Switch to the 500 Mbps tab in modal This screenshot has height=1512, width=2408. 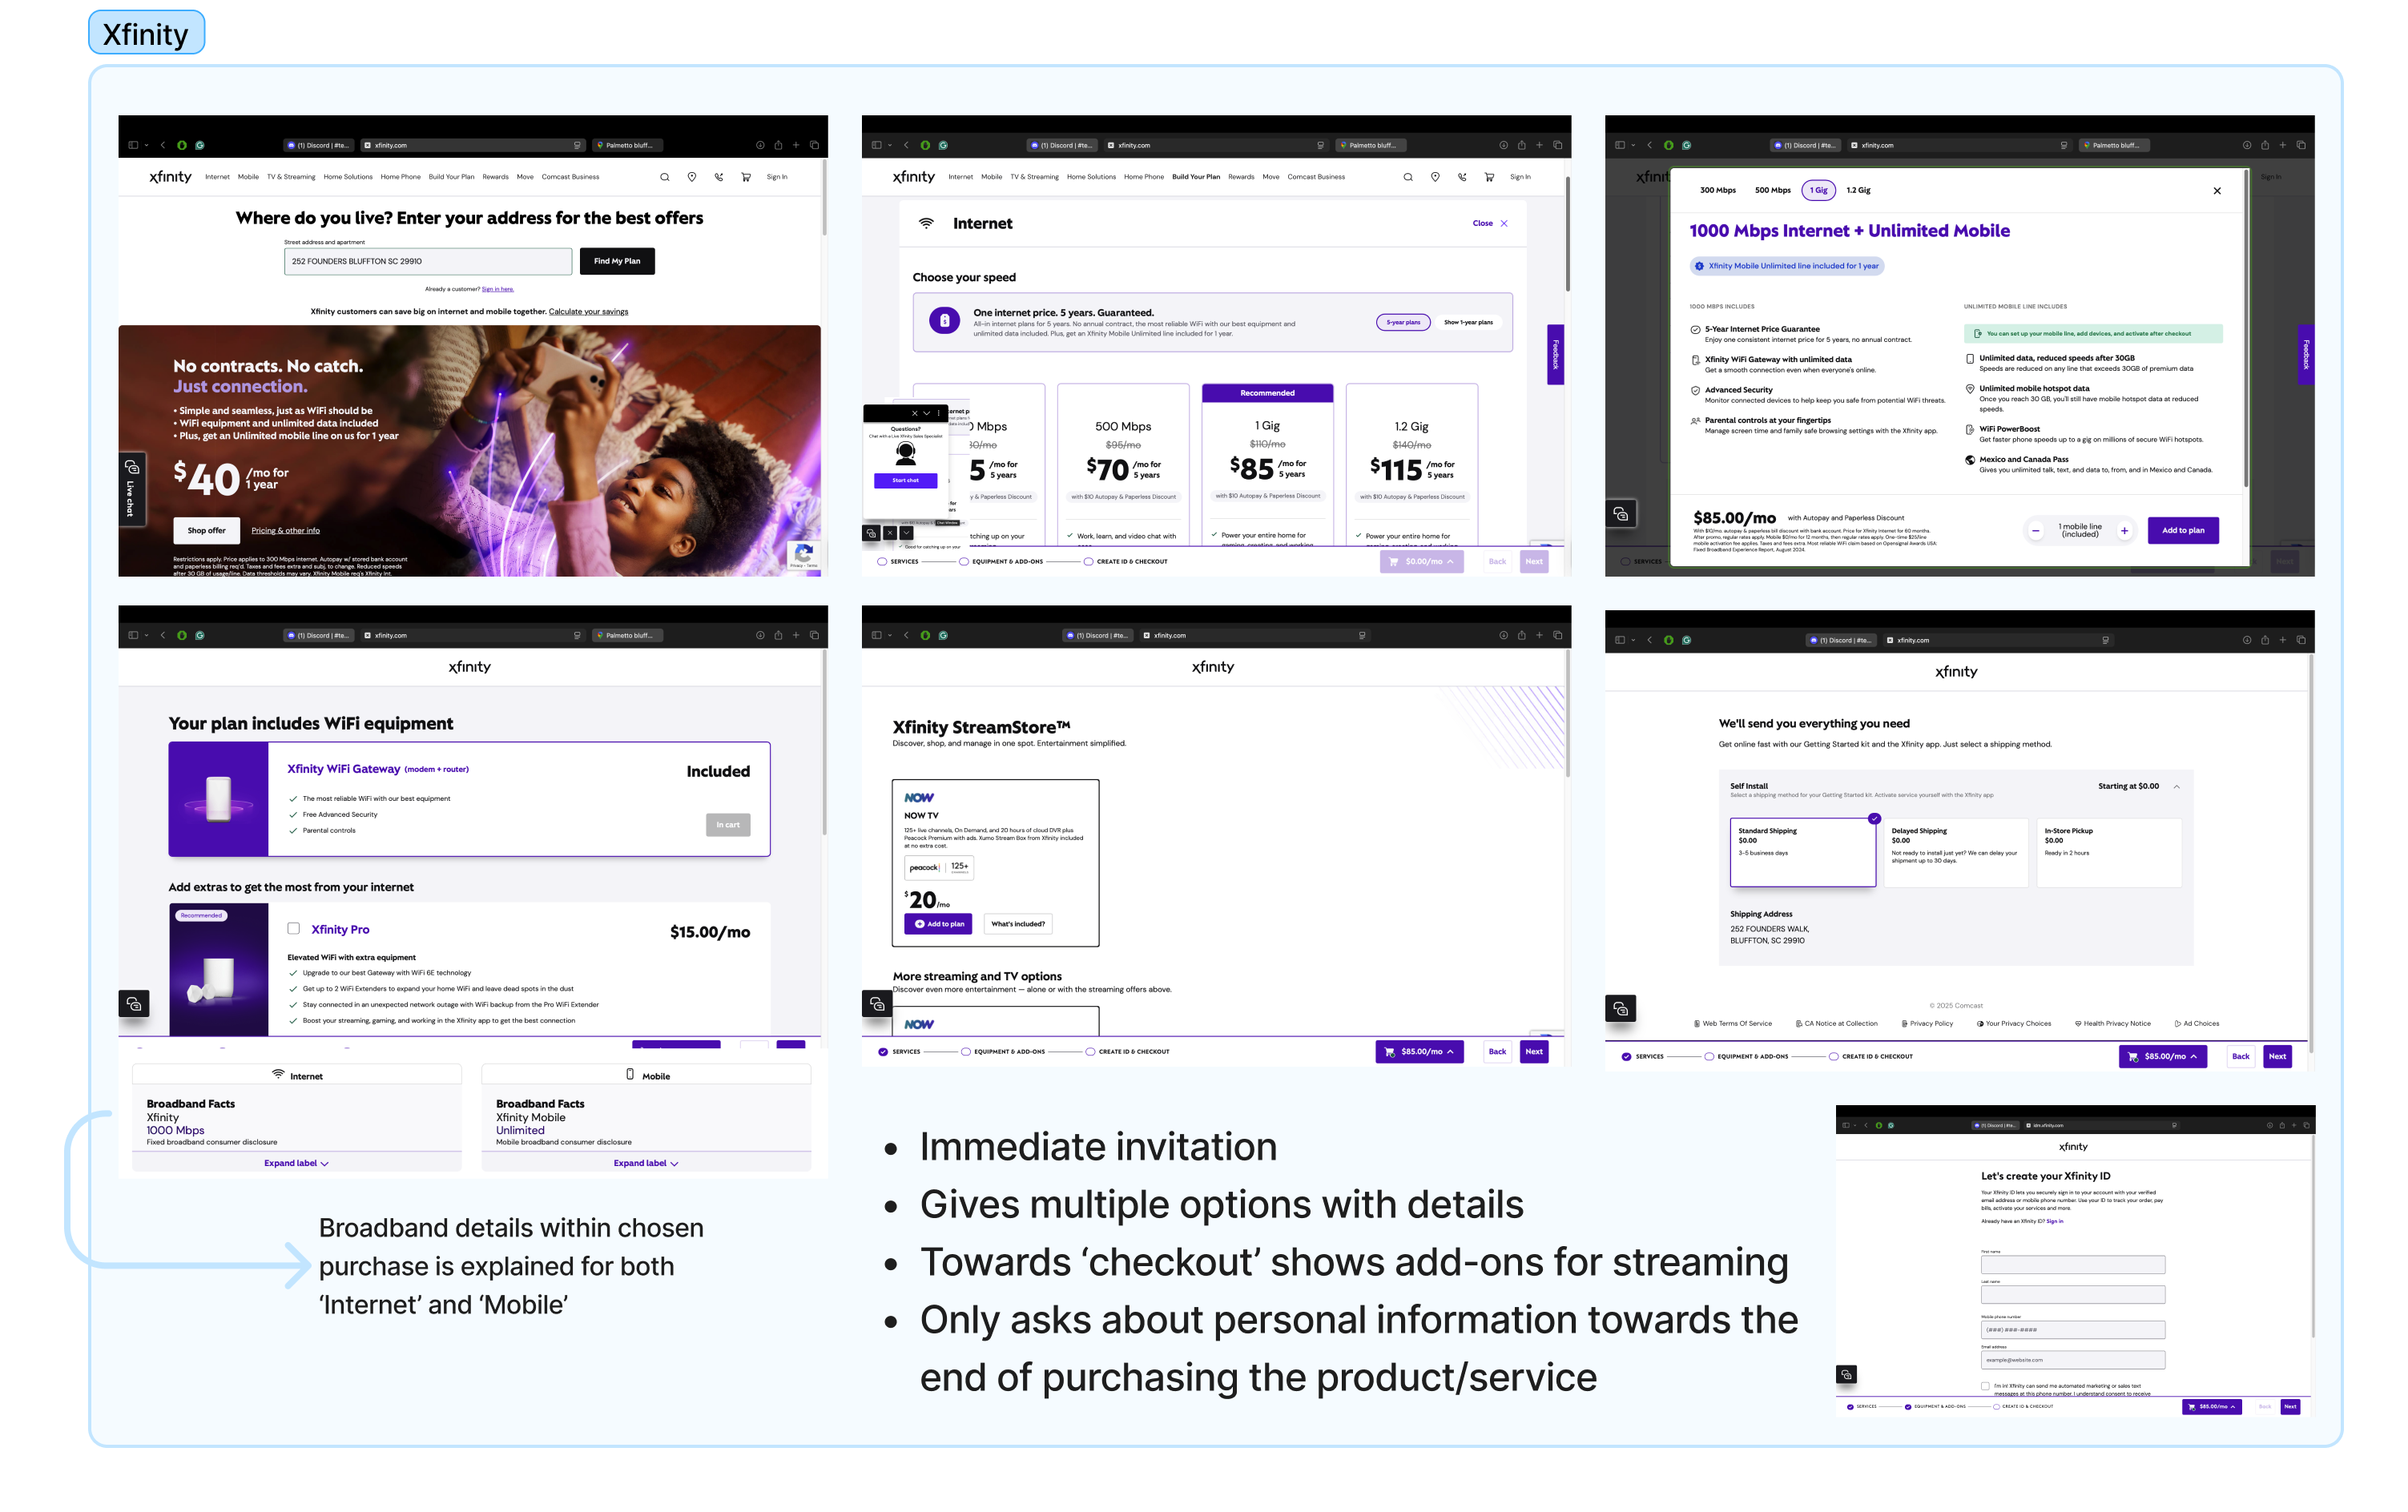pyautogui.click(x=1772, y=190)
